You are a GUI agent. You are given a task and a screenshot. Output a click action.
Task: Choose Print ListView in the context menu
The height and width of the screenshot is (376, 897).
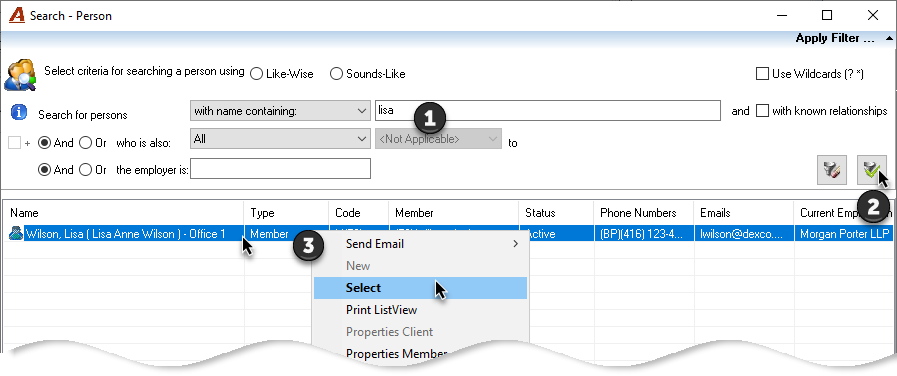pyautogui.click(x=420, y=310)
